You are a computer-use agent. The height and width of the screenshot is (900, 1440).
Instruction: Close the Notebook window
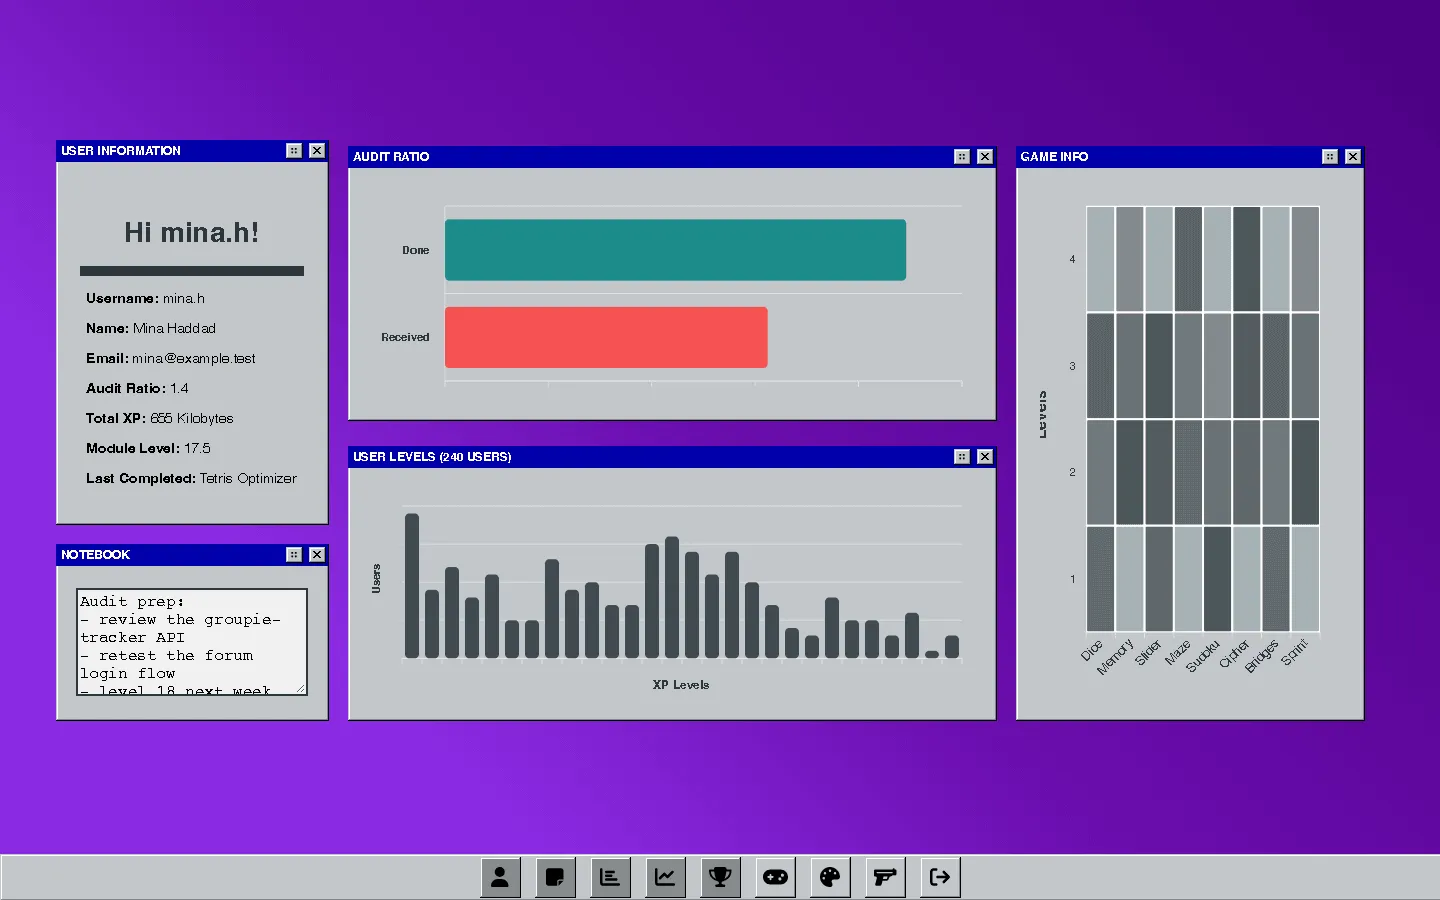317,555
